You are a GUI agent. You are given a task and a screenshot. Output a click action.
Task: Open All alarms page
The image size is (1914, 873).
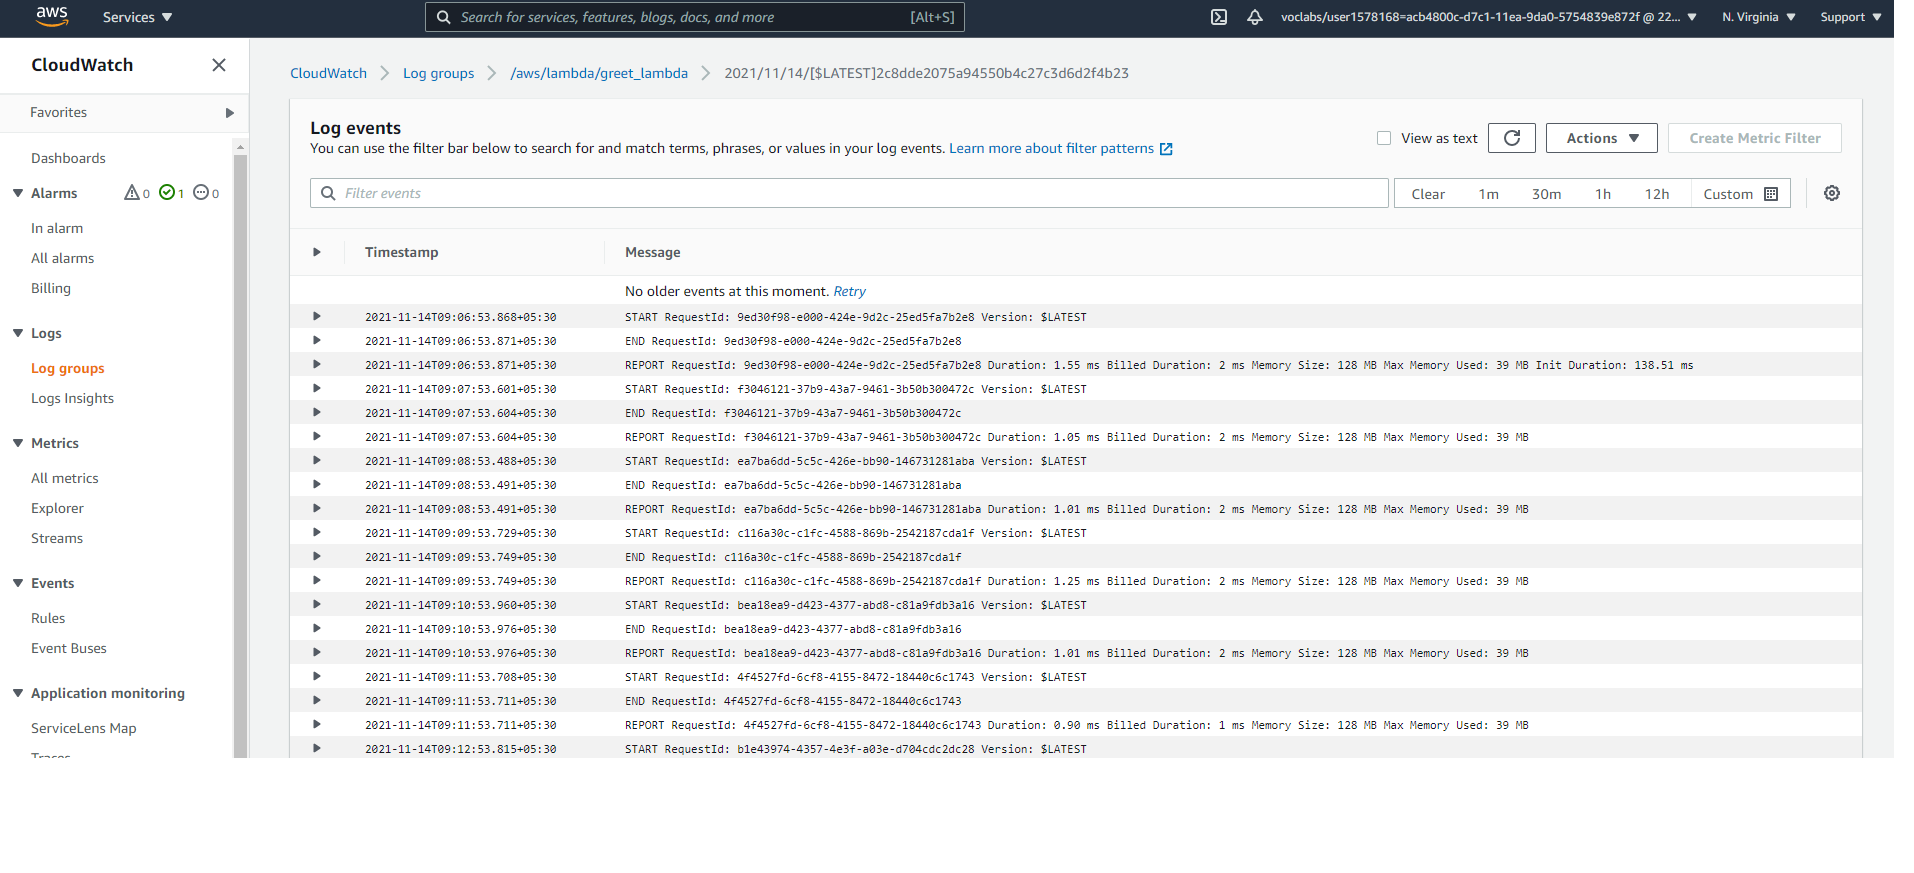(x=62, y=258)
